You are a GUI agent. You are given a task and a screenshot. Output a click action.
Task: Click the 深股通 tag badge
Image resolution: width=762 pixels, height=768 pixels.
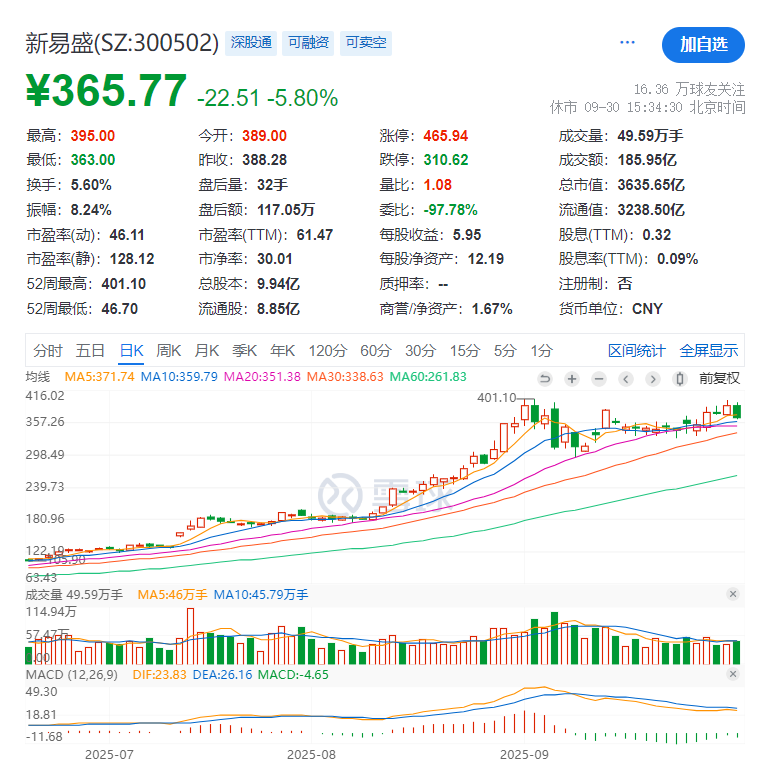point(251,43)
